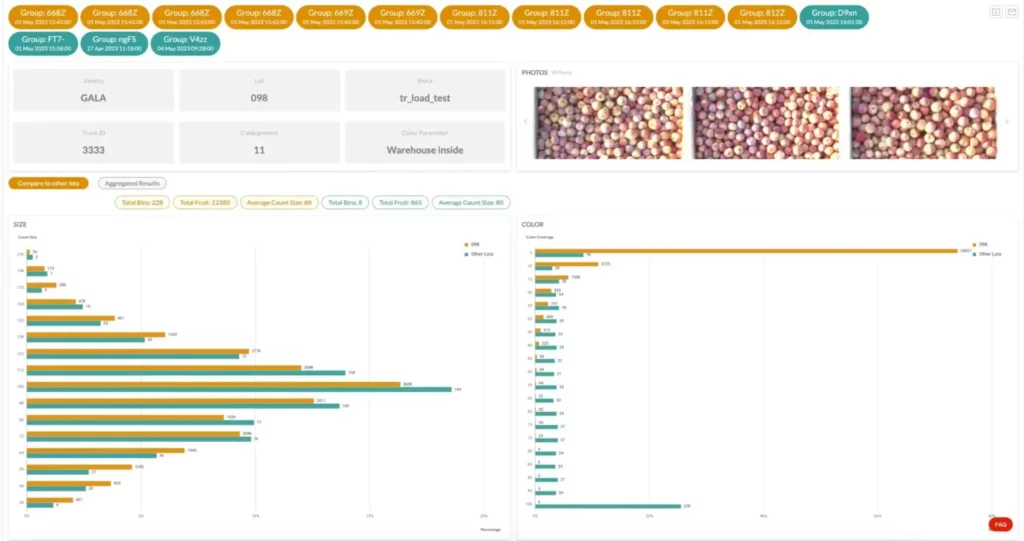Viewport: 1024px width, 541px height.
Task: Select the teal Group: D9xn chip
Action: [x=834, y=17]
